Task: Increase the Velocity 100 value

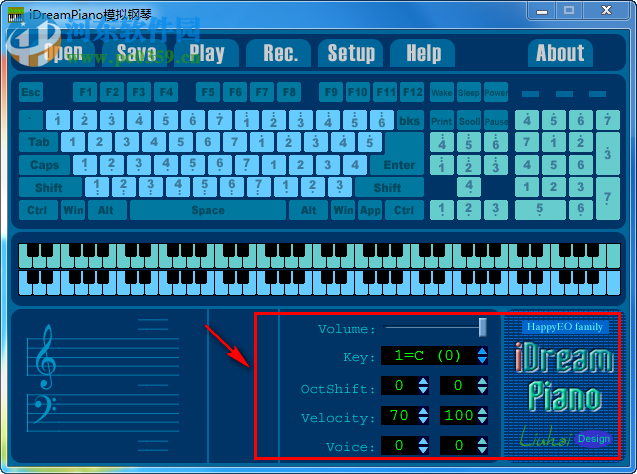Action: [x=482, y=411]
